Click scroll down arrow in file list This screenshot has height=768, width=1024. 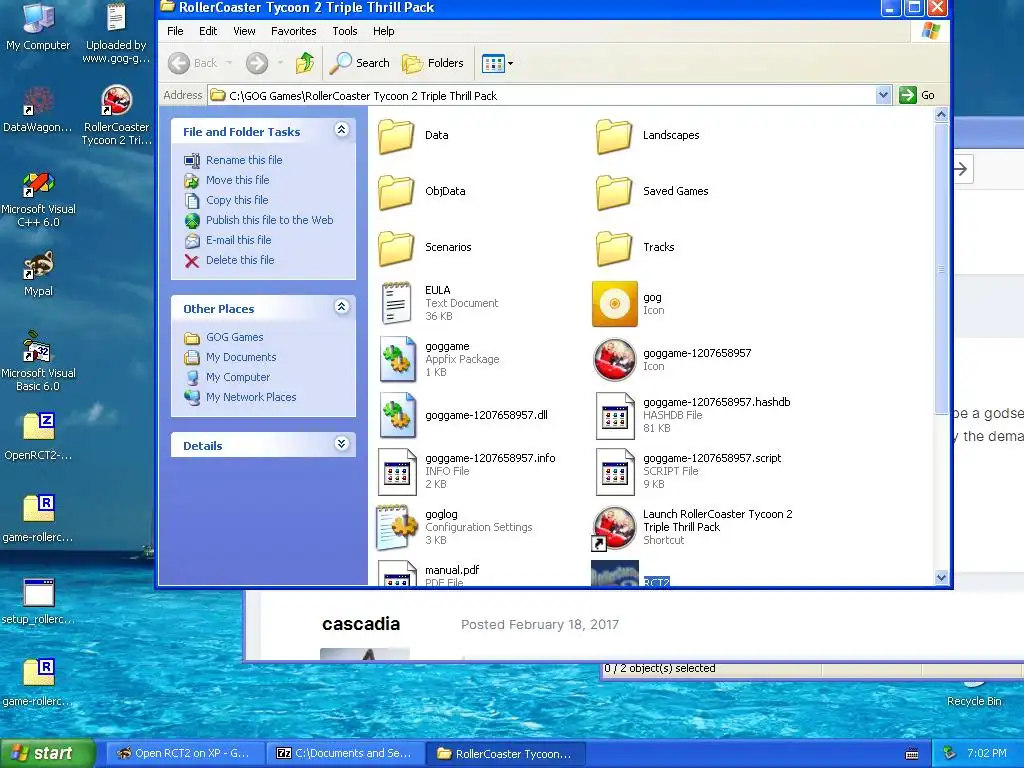click(941, 577)
